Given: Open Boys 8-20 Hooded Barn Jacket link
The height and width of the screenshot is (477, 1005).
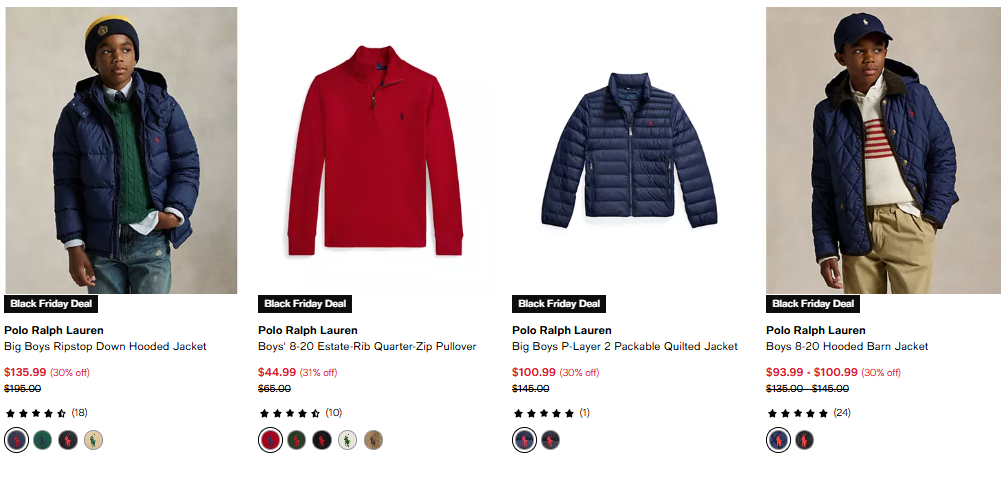Looking at the screenshot, I should point(847,347).
